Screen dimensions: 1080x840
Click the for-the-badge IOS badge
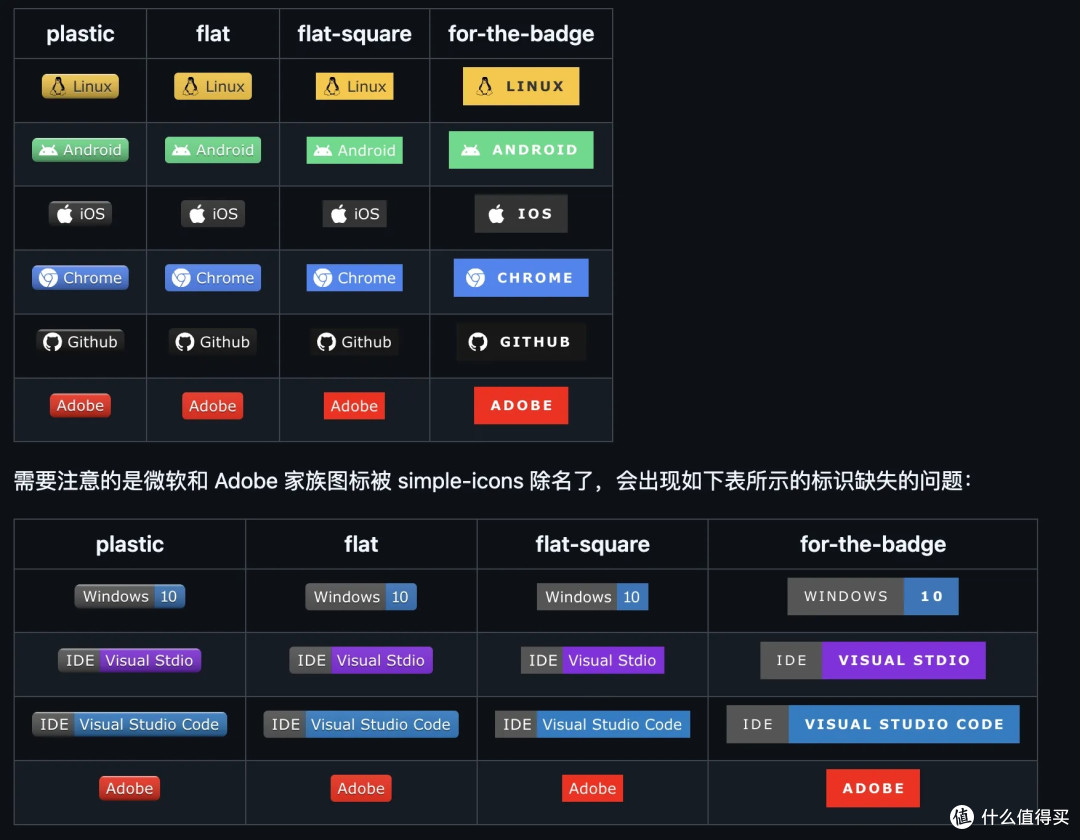point(521,213)
